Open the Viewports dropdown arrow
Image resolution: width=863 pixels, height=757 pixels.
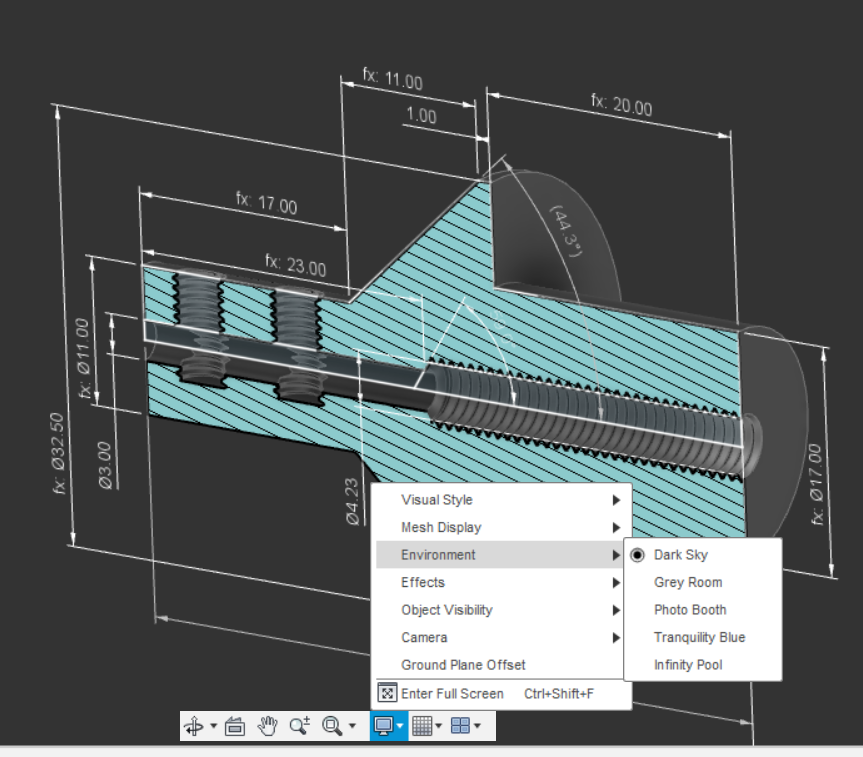477,726
